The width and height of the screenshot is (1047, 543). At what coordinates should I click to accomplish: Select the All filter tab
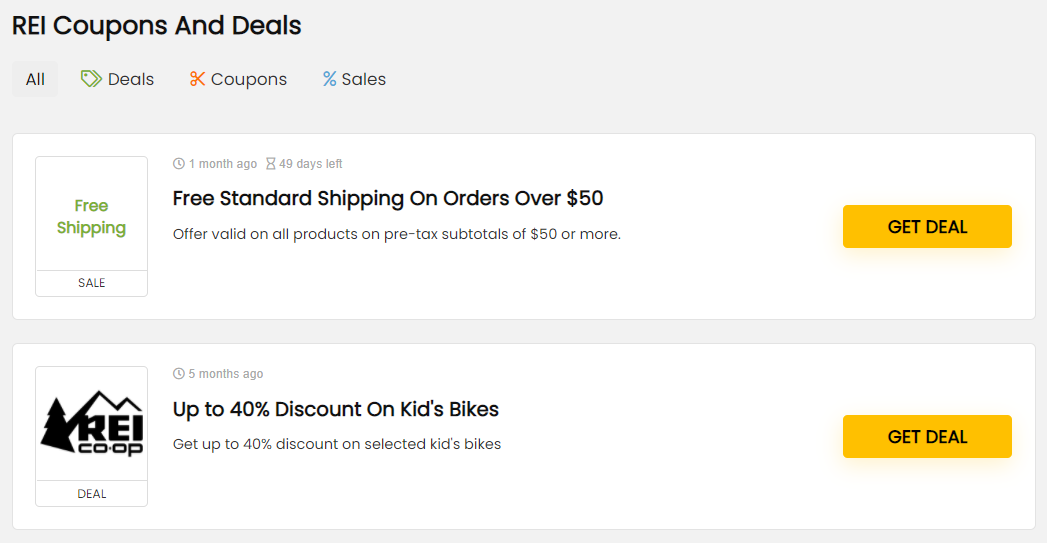[x=35, y=79]
